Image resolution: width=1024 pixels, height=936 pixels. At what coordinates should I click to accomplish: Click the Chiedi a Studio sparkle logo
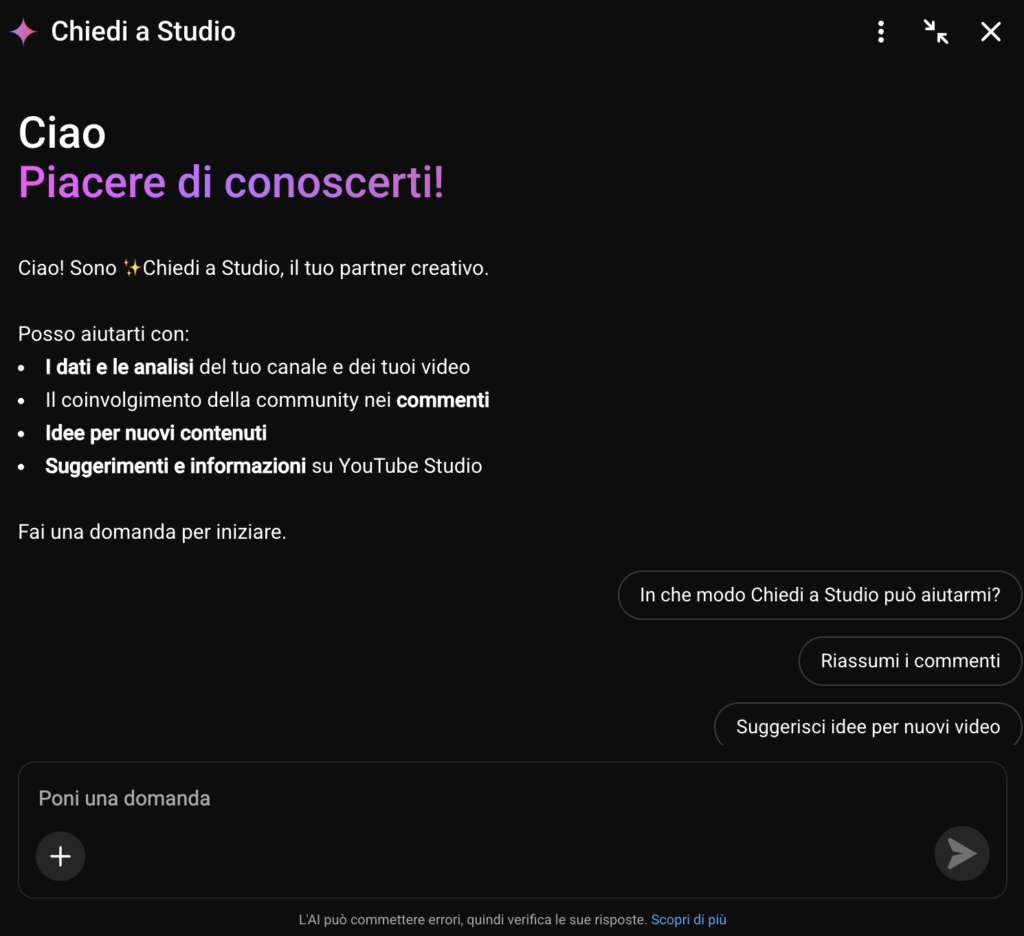click(23, 32)
